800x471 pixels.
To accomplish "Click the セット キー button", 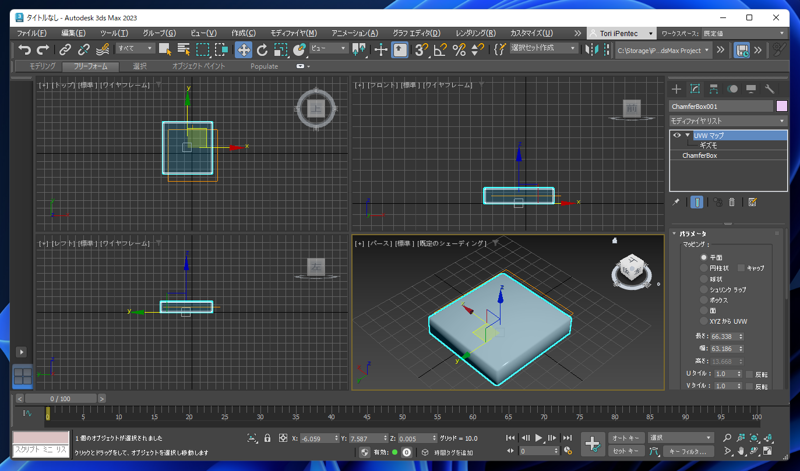I will pyautogui.click(x=626, y=451).
